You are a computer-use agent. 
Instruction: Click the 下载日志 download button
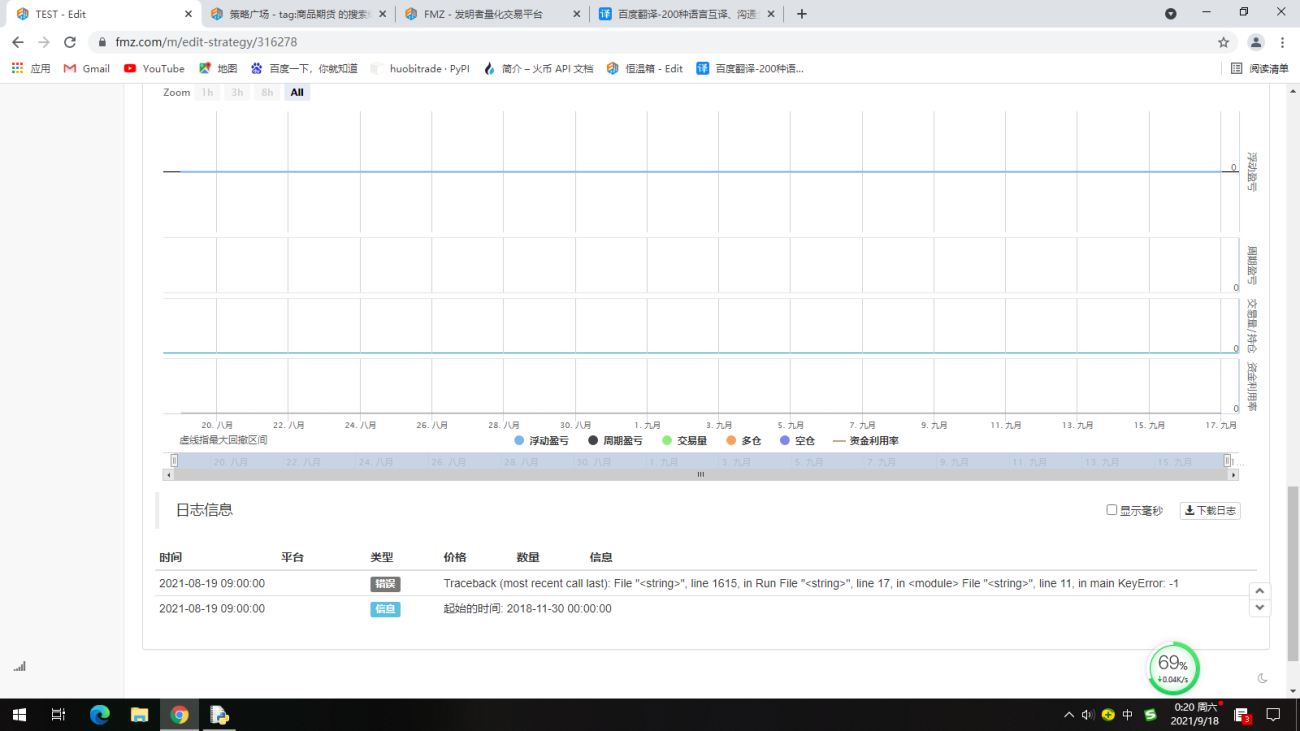point(1210,510)
